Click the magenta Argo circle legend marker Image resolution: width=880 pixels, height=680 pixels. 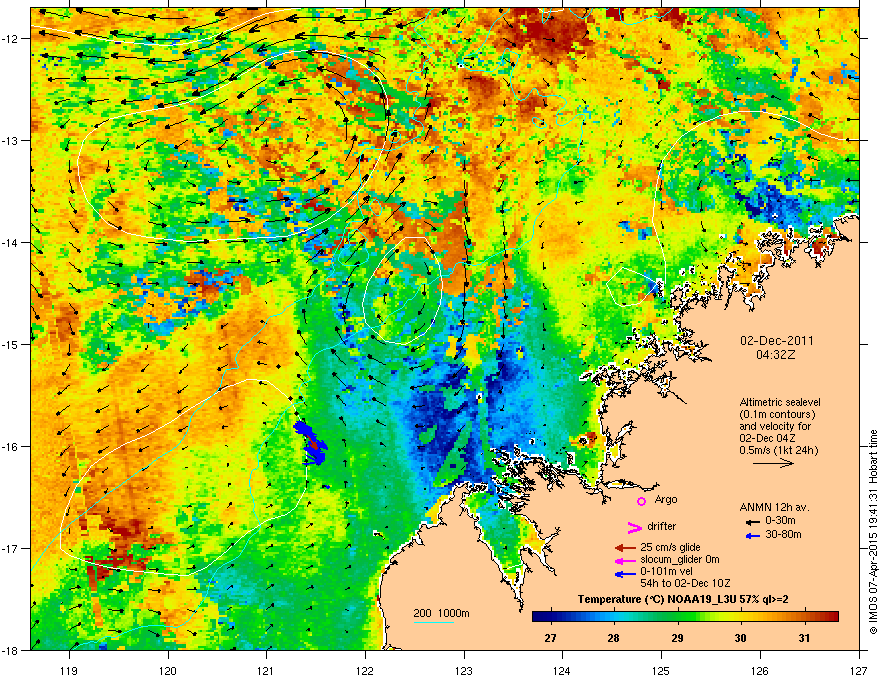tap(641, 501)
